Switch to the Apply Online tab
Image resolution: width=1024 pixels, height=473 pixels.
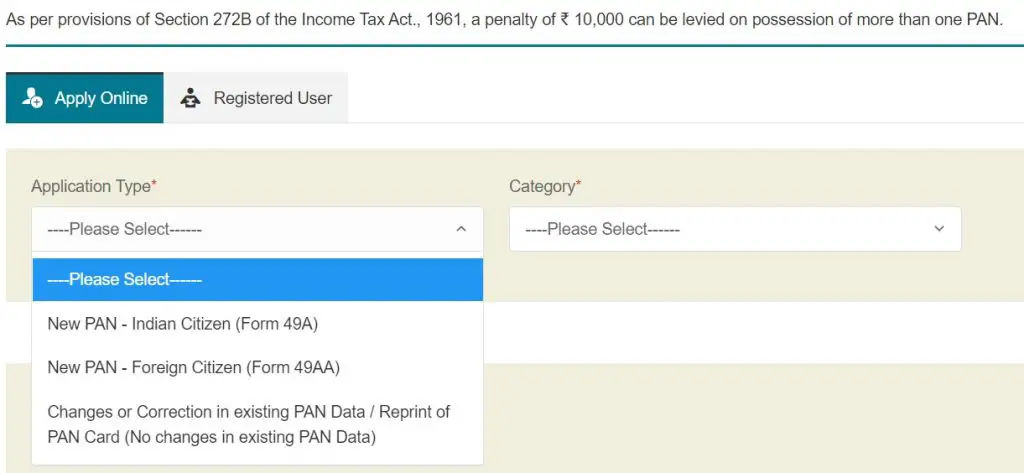click(85, 97)
